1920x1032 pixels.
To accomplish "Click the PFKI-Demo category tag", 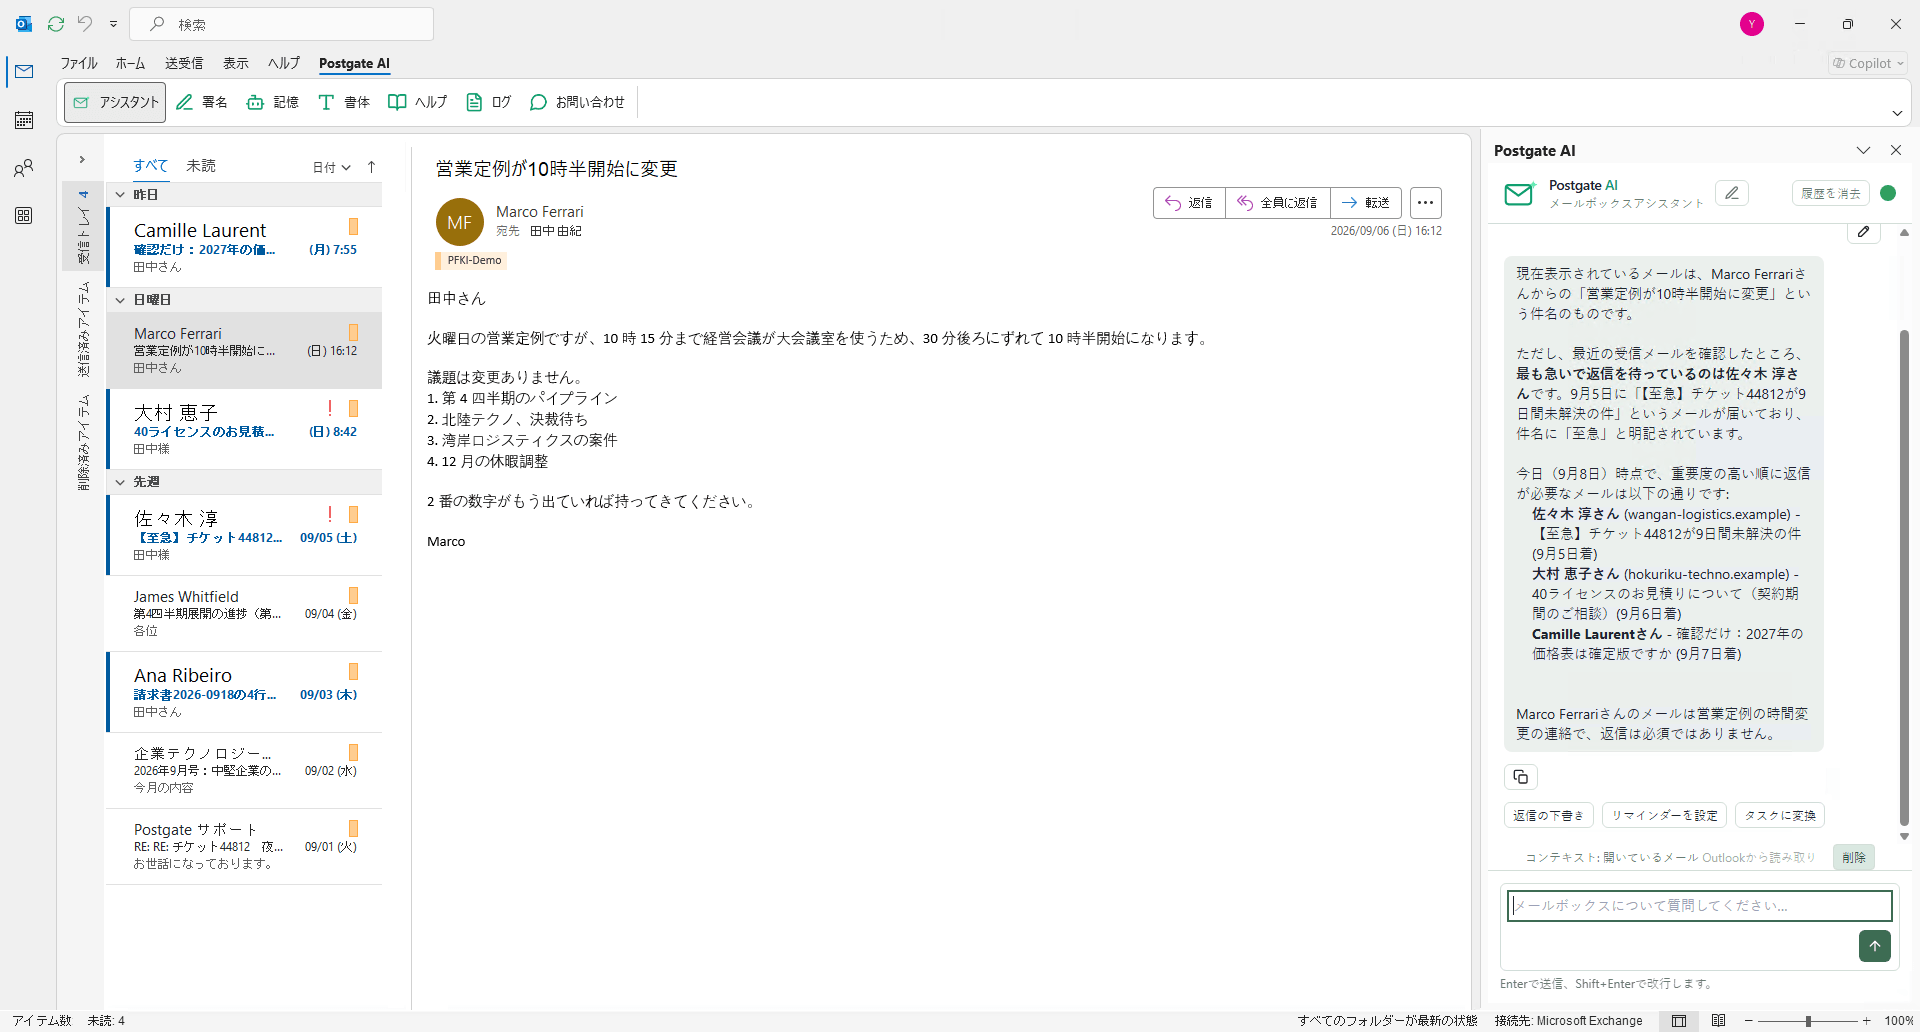I will tap(471, 260).
